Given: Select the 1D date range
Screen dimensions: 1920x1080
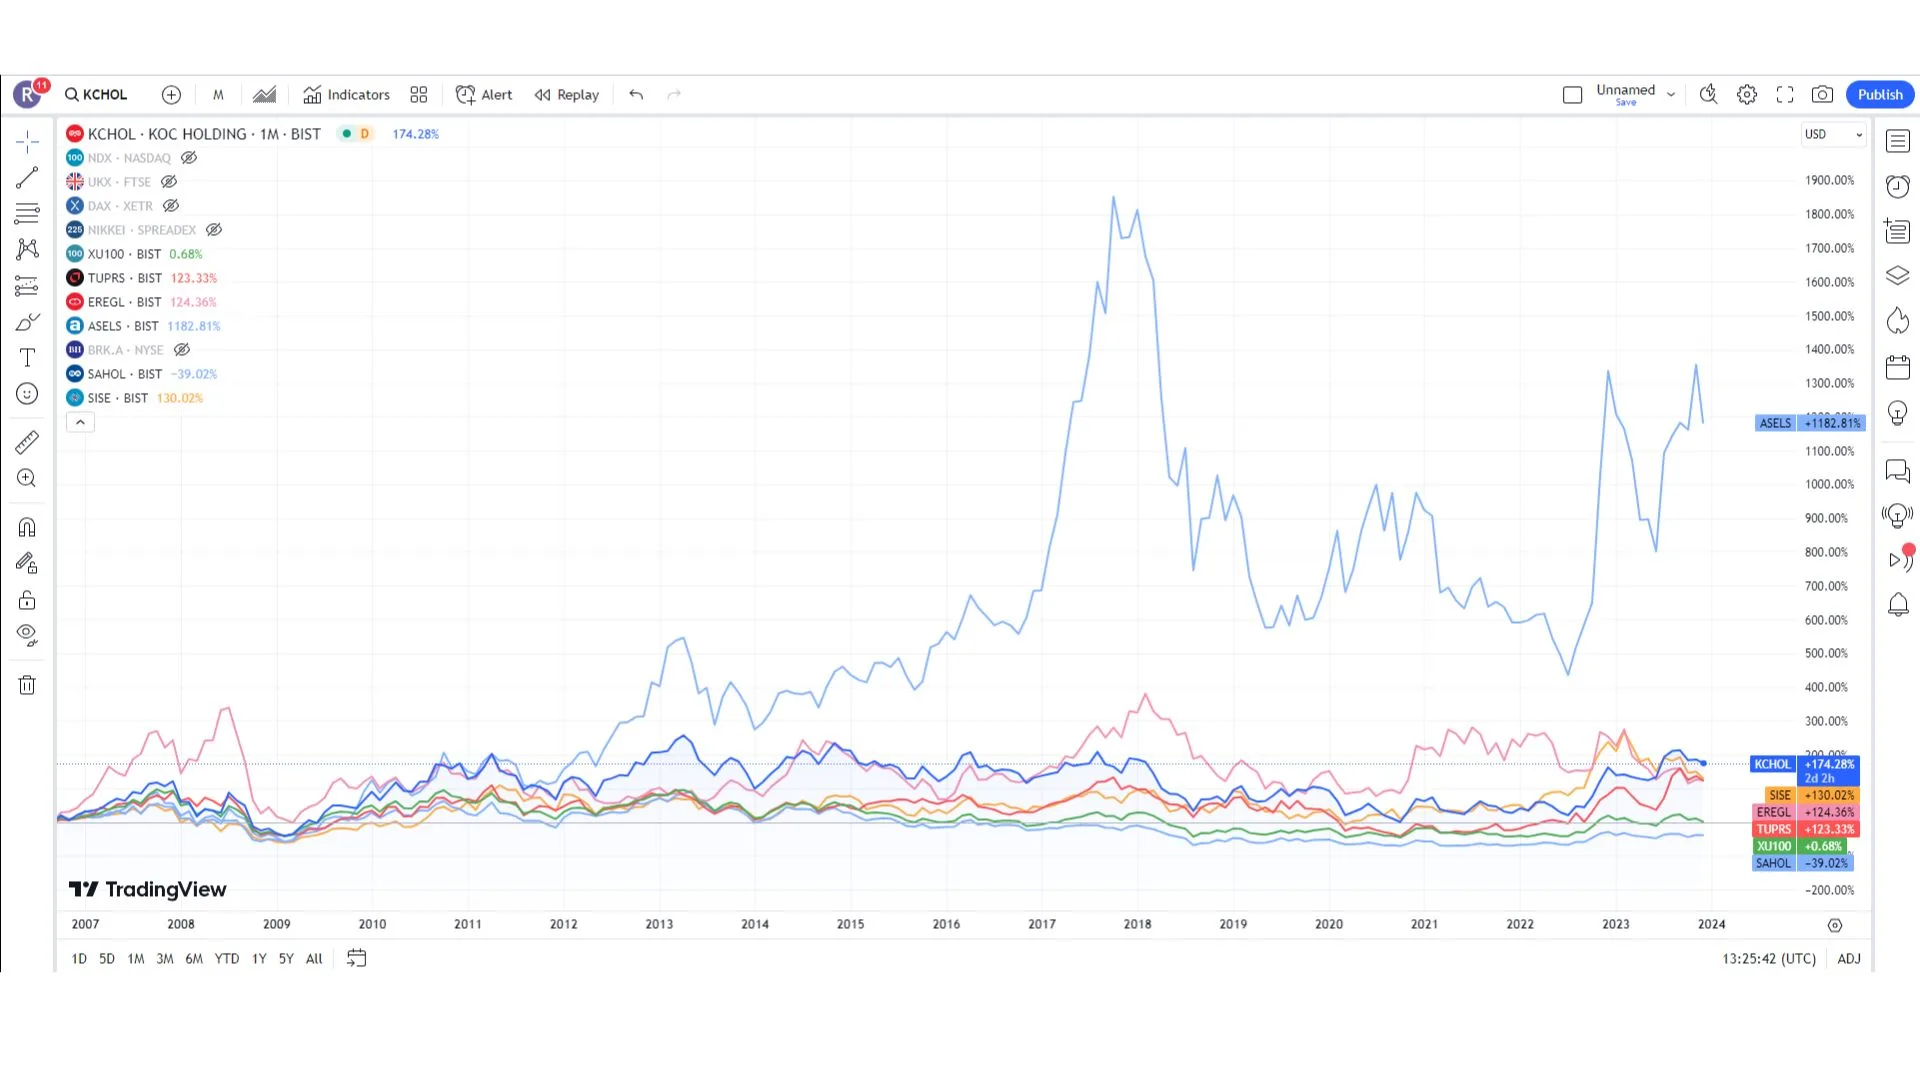Looking at the screenshot, I should [79, 958].
